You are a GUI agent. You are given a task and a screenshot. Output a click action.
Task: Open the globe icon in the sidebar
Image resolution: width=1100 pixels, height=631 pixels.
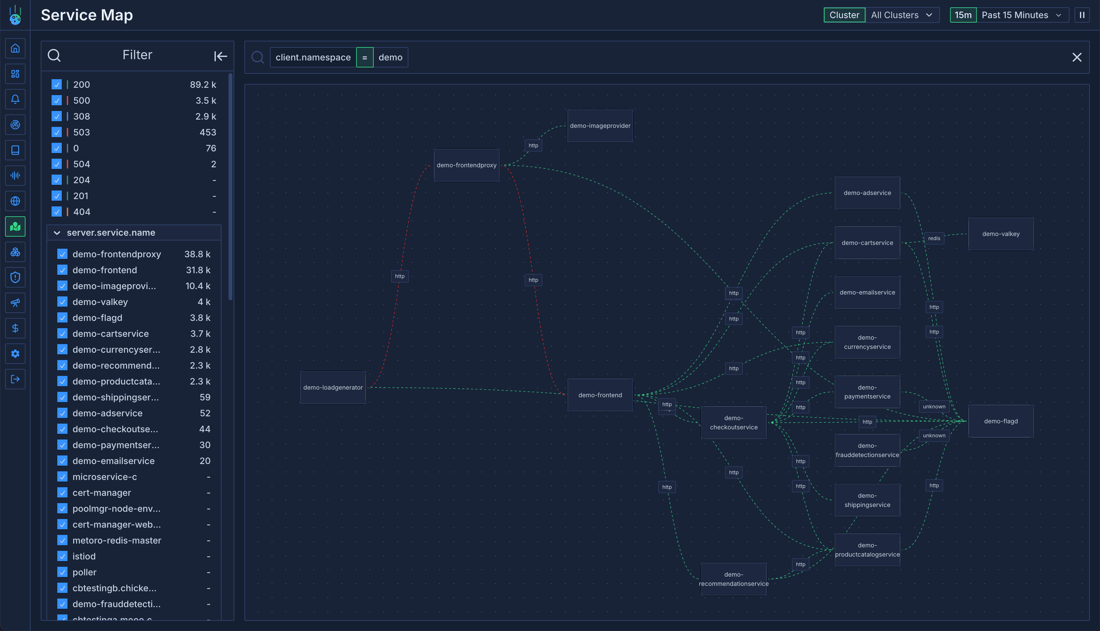tap(15, 201)
